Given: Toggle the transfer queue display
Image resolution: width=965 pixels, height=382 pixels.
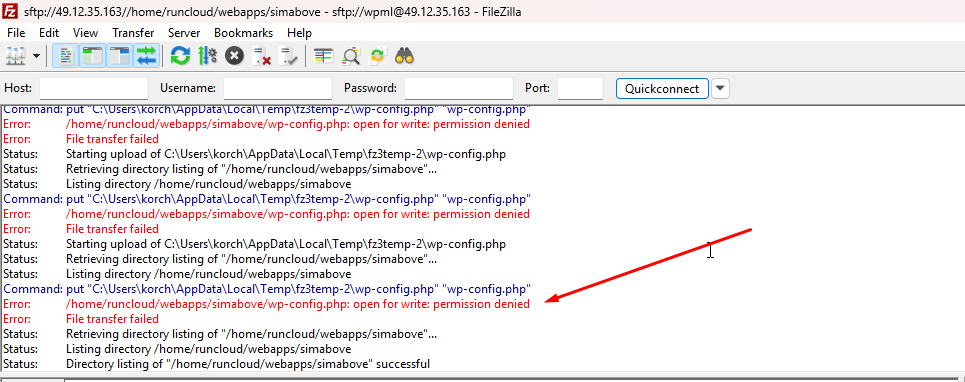Looking at the screenshot, I should pyautogui.click(x=147, y=57).
